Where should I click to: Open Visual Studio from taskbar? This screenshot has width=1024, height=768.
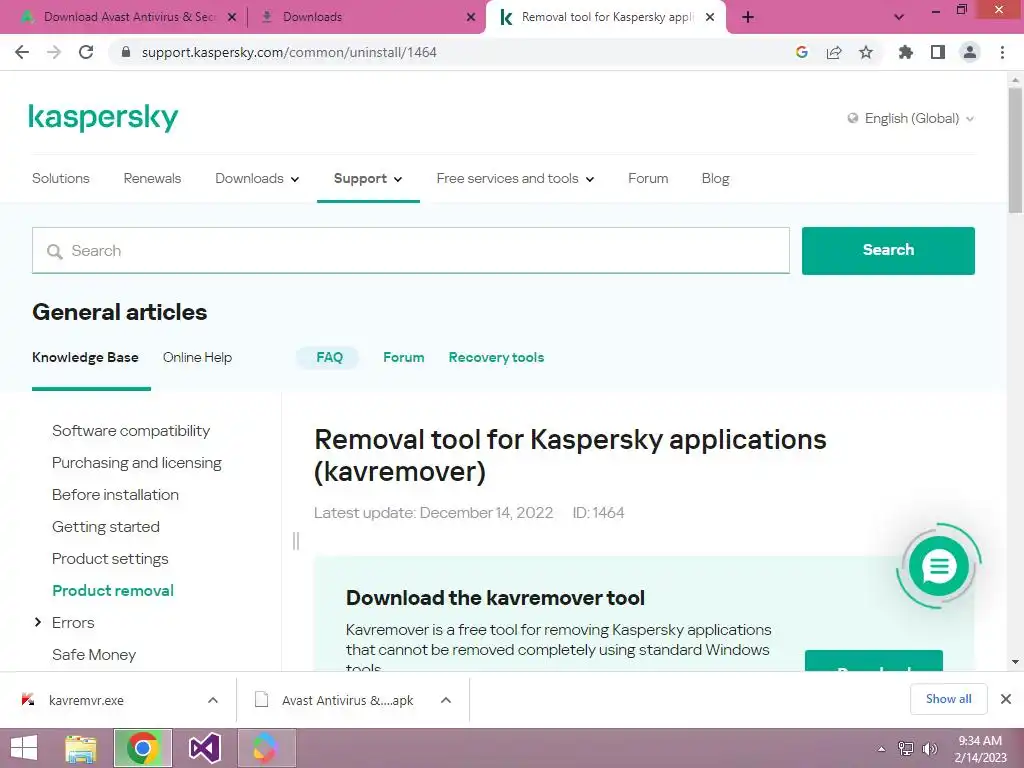(204, 748)
